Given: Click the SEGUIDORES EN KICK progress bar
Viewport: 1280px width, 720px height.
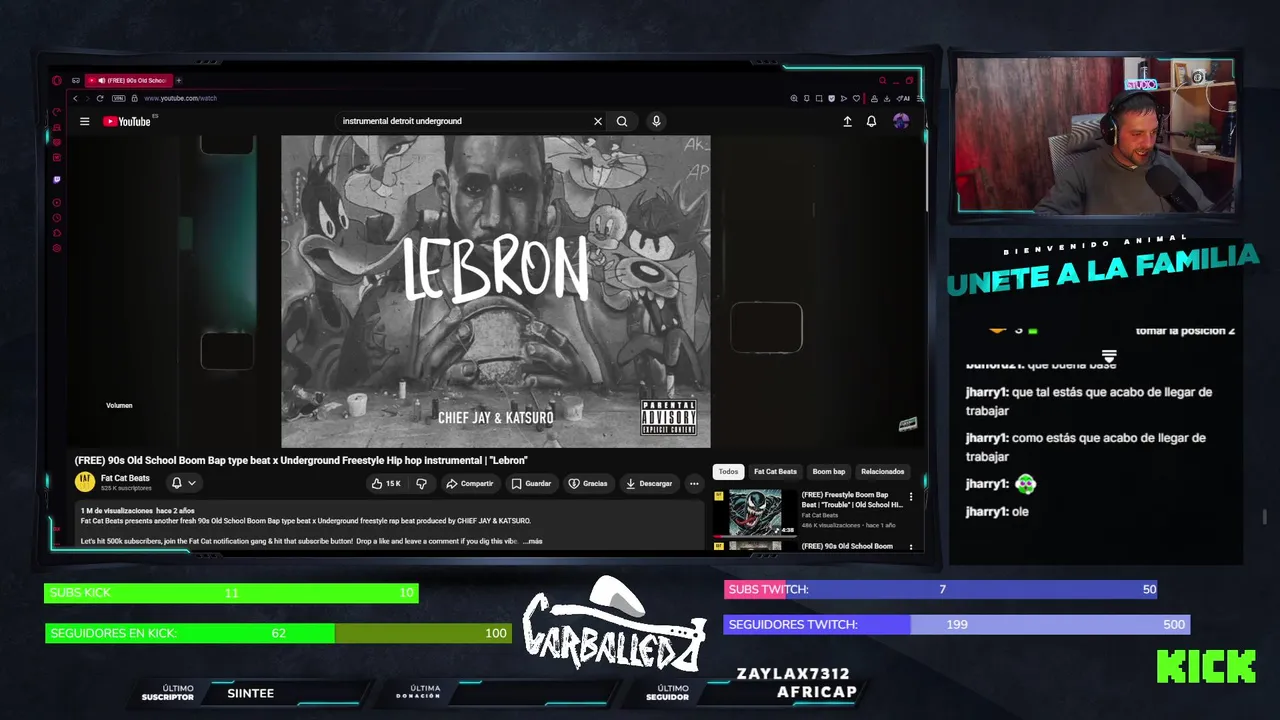Looking at the screenshot, I should tap(278, 633).
